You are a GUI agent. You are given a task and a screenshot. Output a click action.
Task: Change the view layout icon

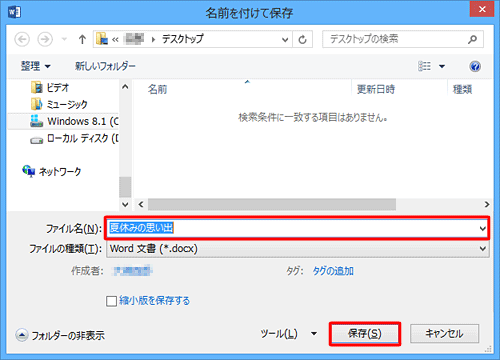(x=424, y=66)
